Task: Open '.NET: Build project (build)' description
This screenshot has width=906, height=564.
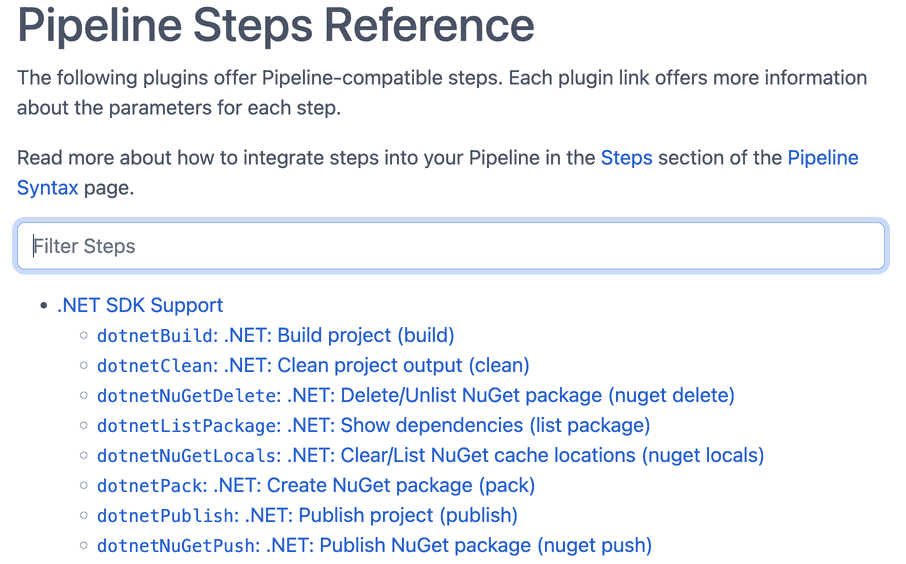Action: click(339, 336)
